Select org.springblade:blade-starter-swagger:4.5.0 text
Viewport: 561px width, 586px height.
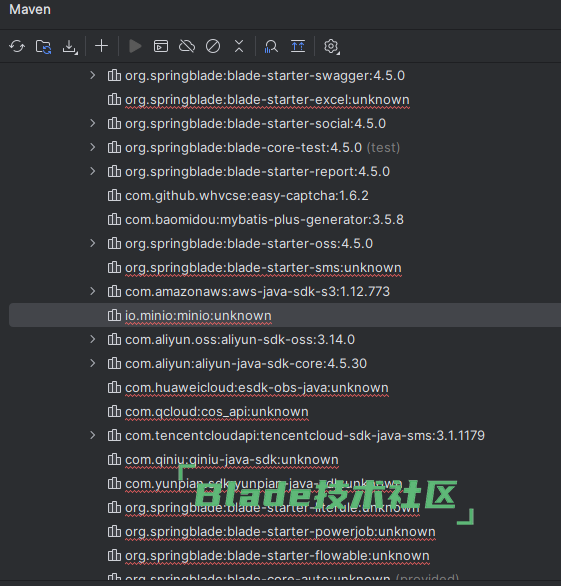point(265,76)
